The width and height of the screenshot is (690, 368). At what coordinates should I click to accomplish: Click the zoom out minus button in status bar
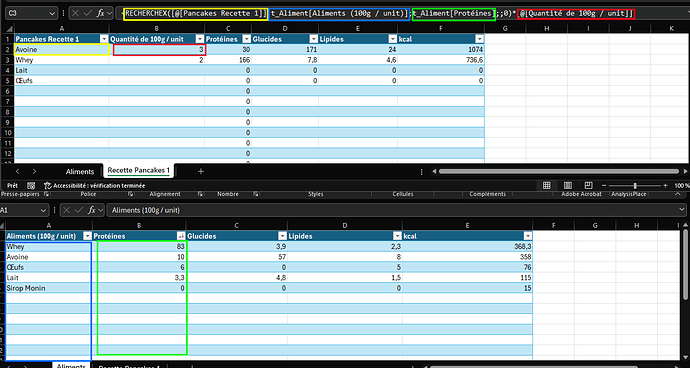click(x=605, y=186)
